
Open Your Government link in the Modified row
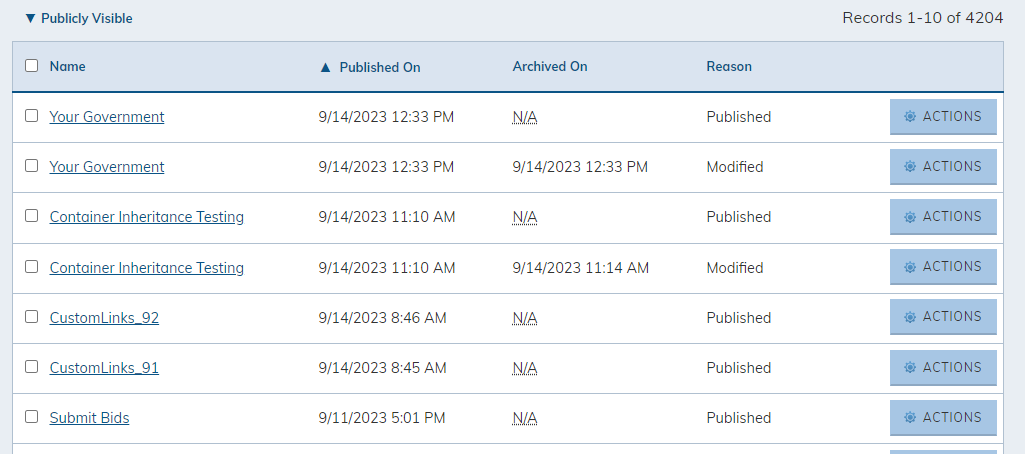107,167
